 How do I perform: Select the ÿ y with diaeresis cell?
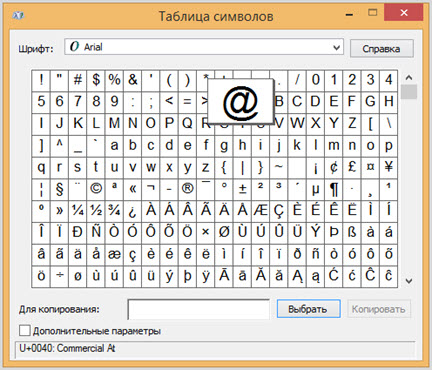tap(206, 276)
